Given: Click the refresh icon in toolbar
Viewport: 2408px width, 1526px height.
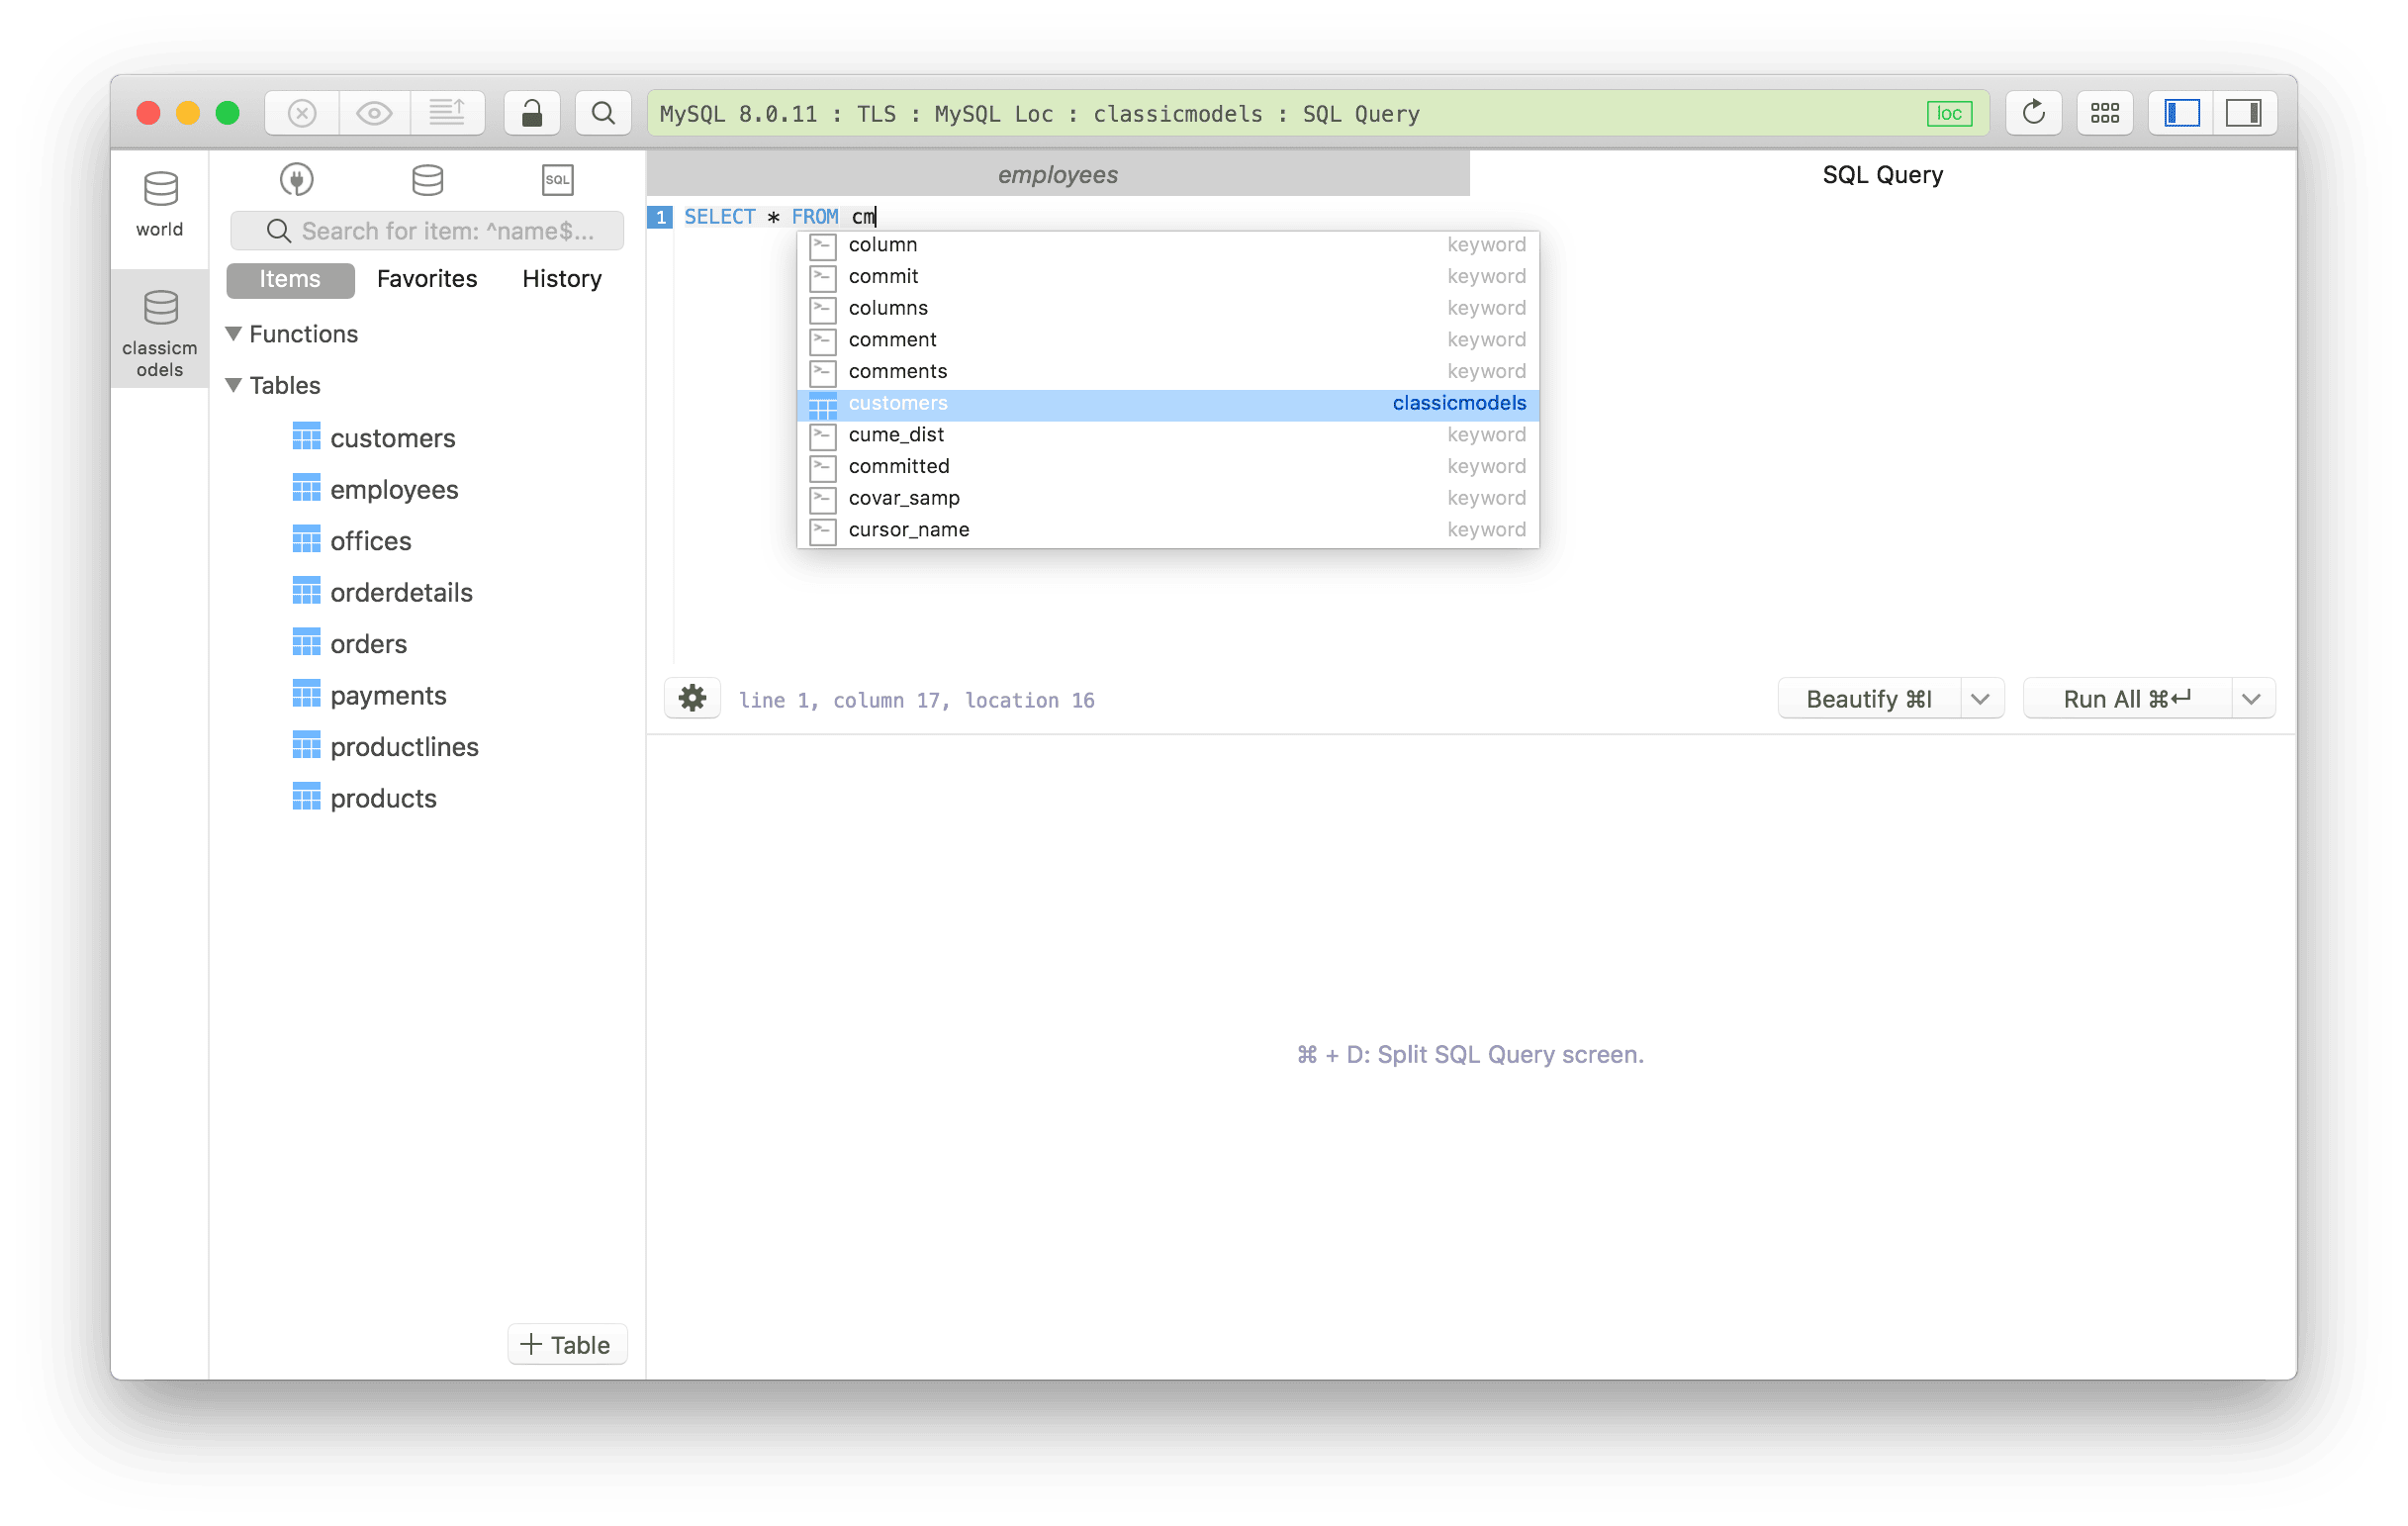Looking at the screenshot, I should tap(2034, 113).
